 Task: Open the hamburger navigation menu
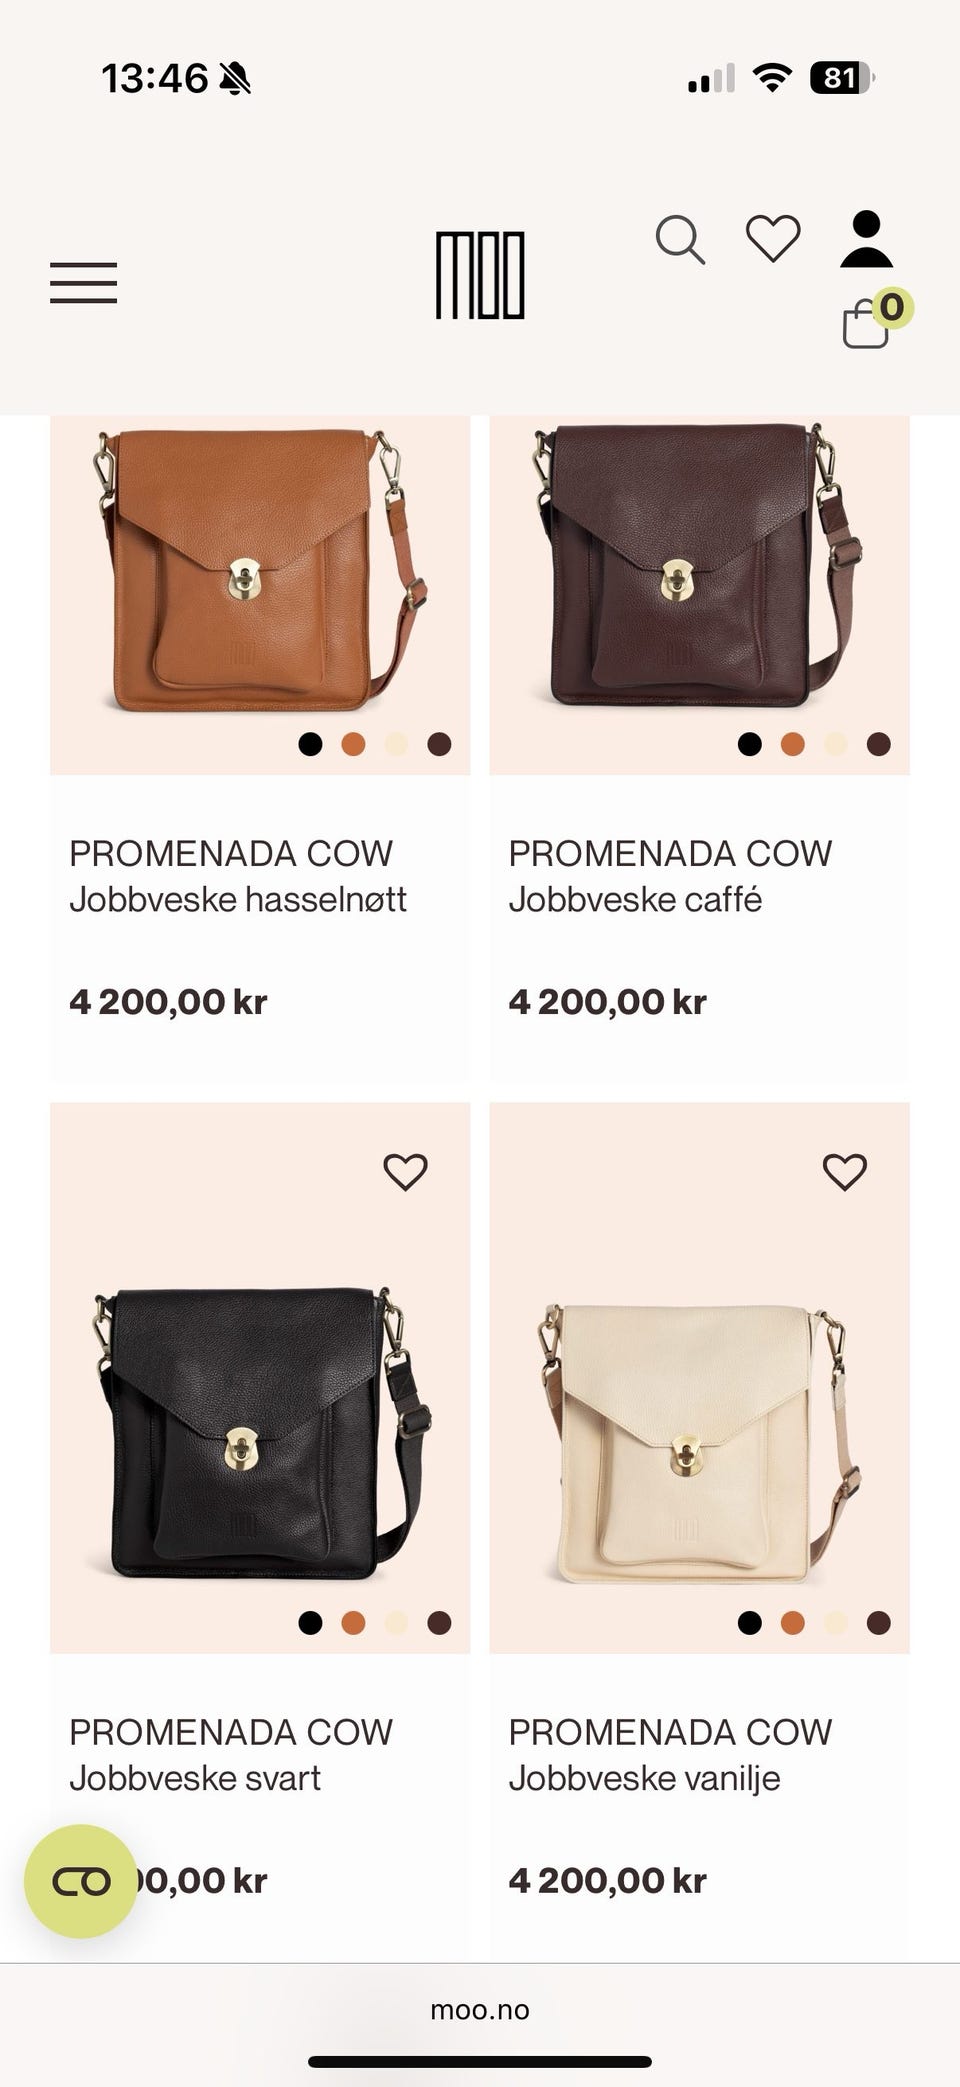pyautogui.click(x=83, y=283)
